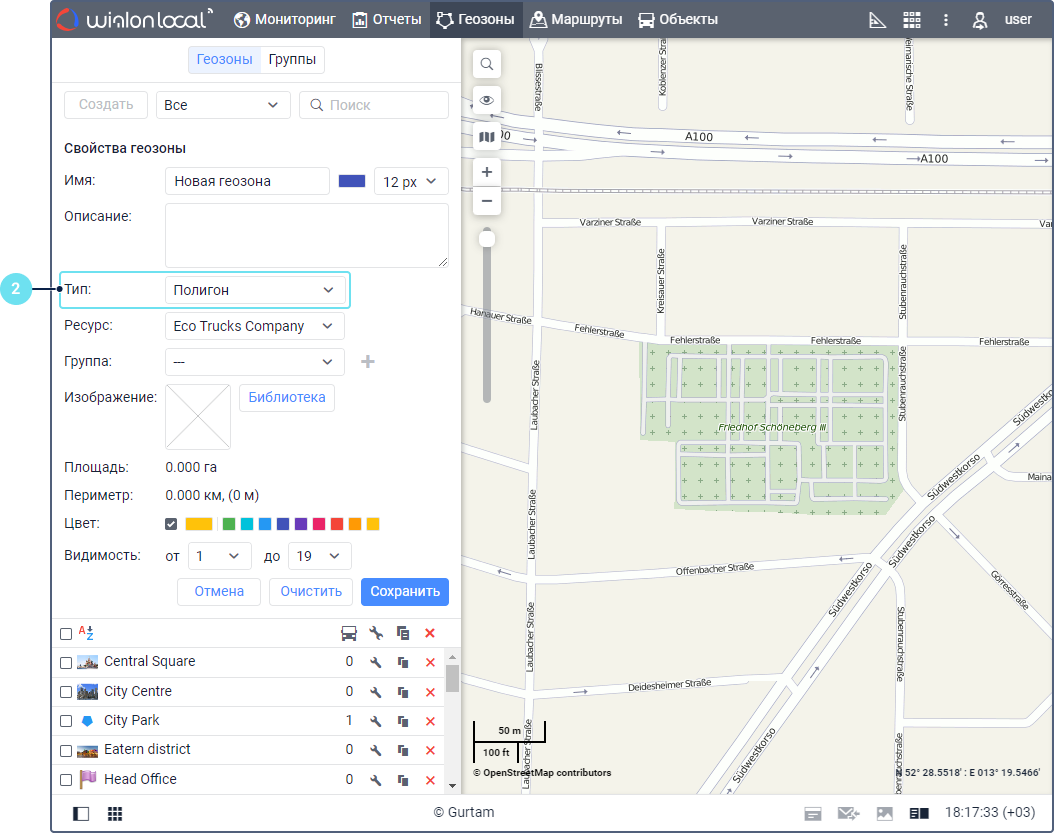Delete the City Park geofence
Screen dimensions: 1054x833
point(430,721)
